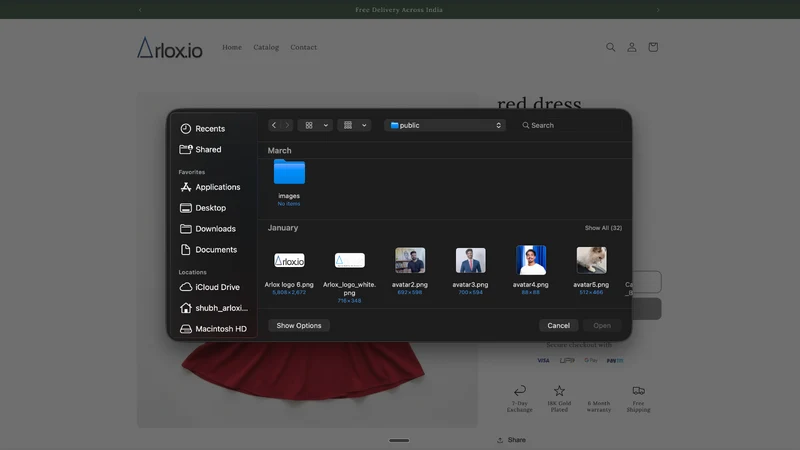Open the public folder path dropdown
Screen dimensions: 800x450
point(445,125)
